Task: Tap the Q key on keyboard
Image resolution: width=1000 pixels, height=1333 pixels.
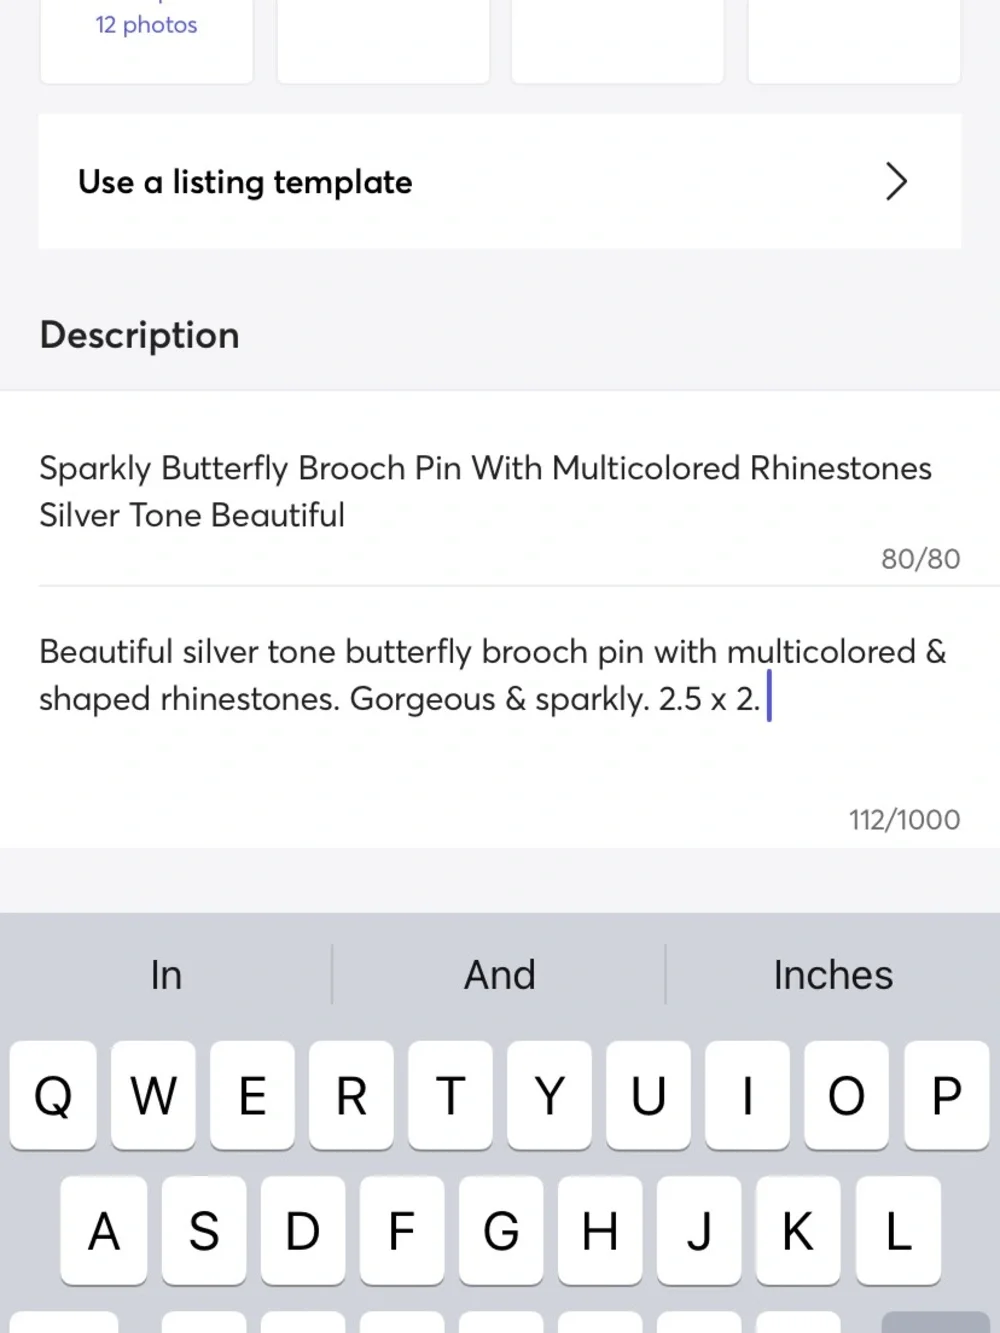Action: (53, 1095)
